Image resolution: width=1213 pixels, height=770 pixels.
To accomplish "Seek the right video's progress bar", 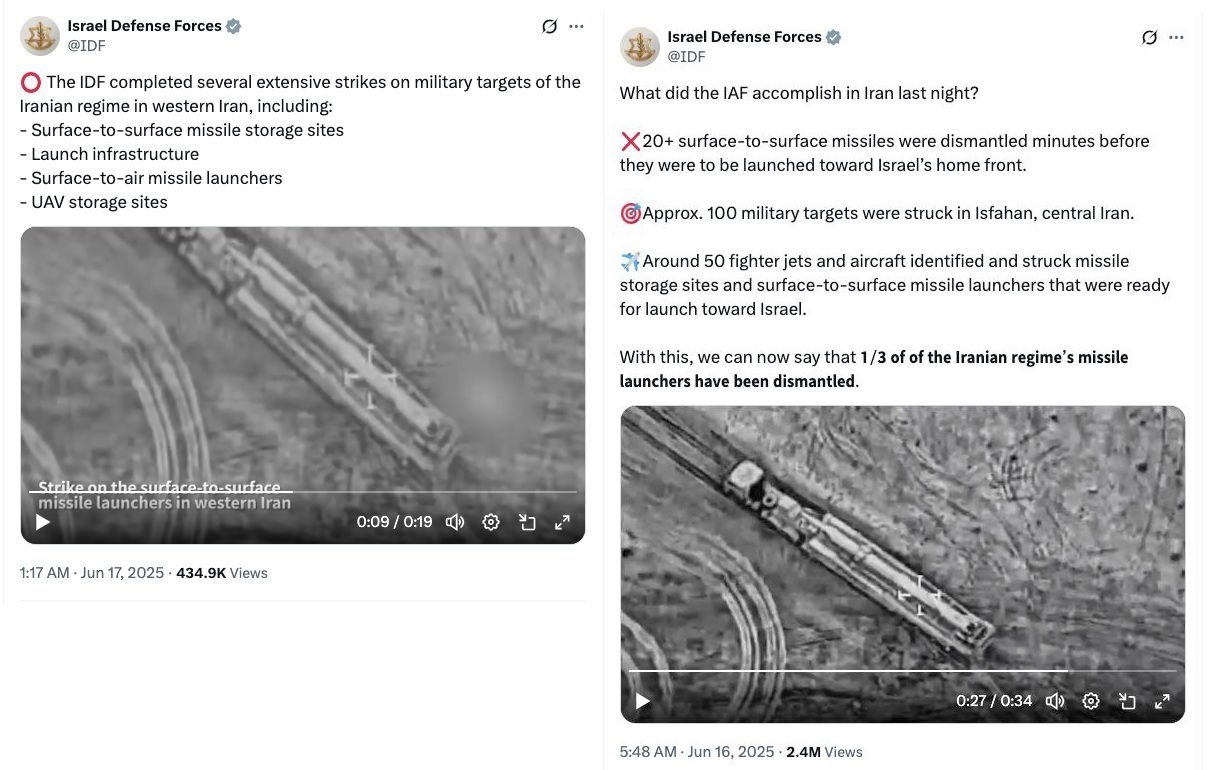I will pyautogui.click(x=900, y=671).
